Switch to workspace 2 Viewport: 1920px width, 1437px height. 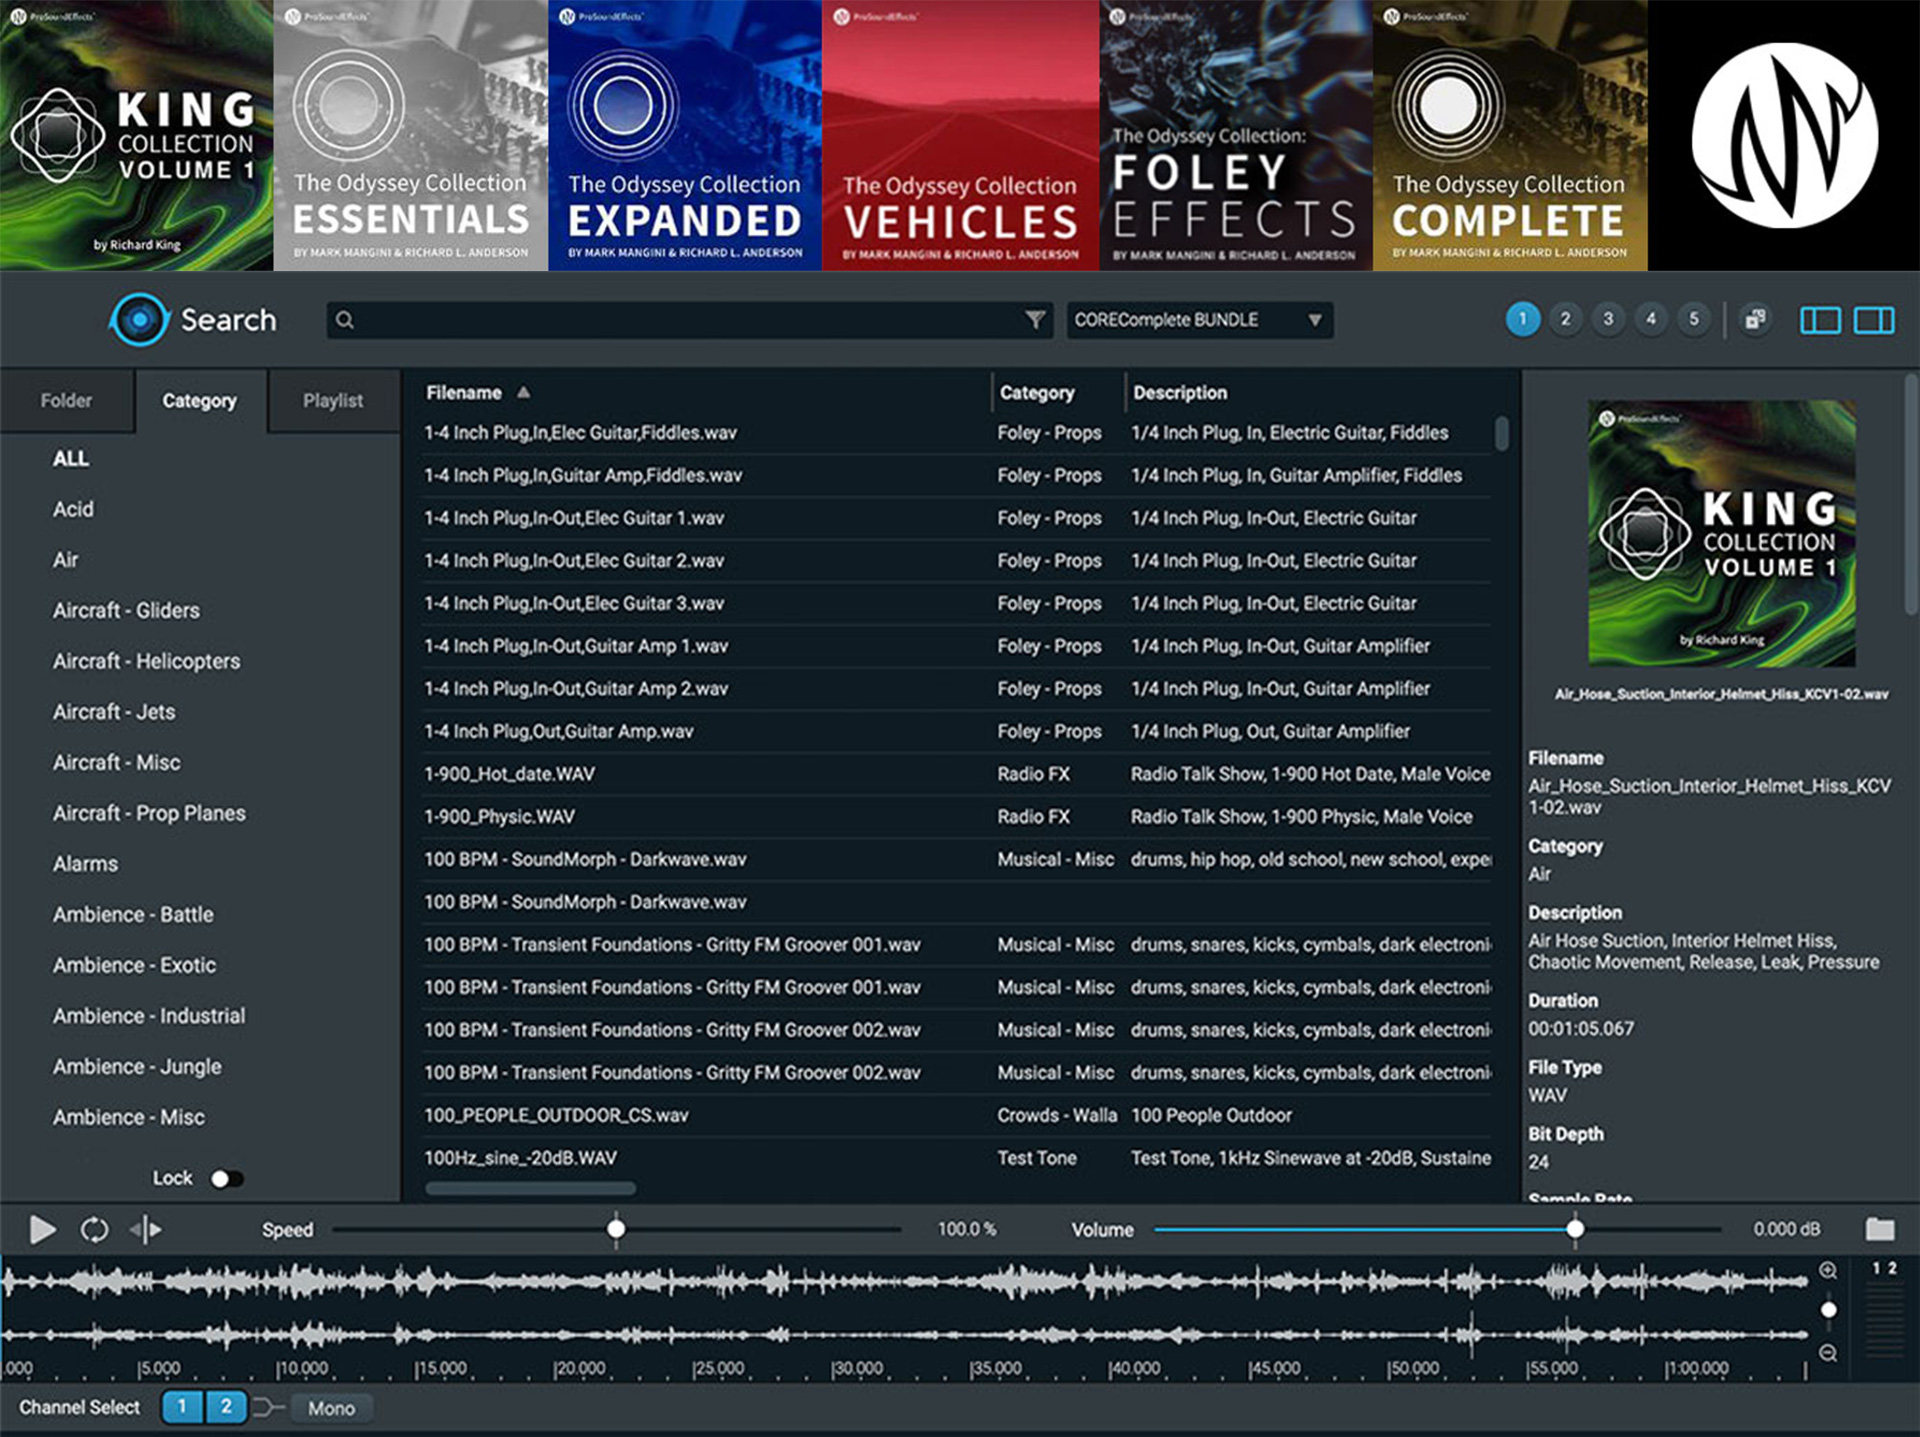coord(1565,319)
